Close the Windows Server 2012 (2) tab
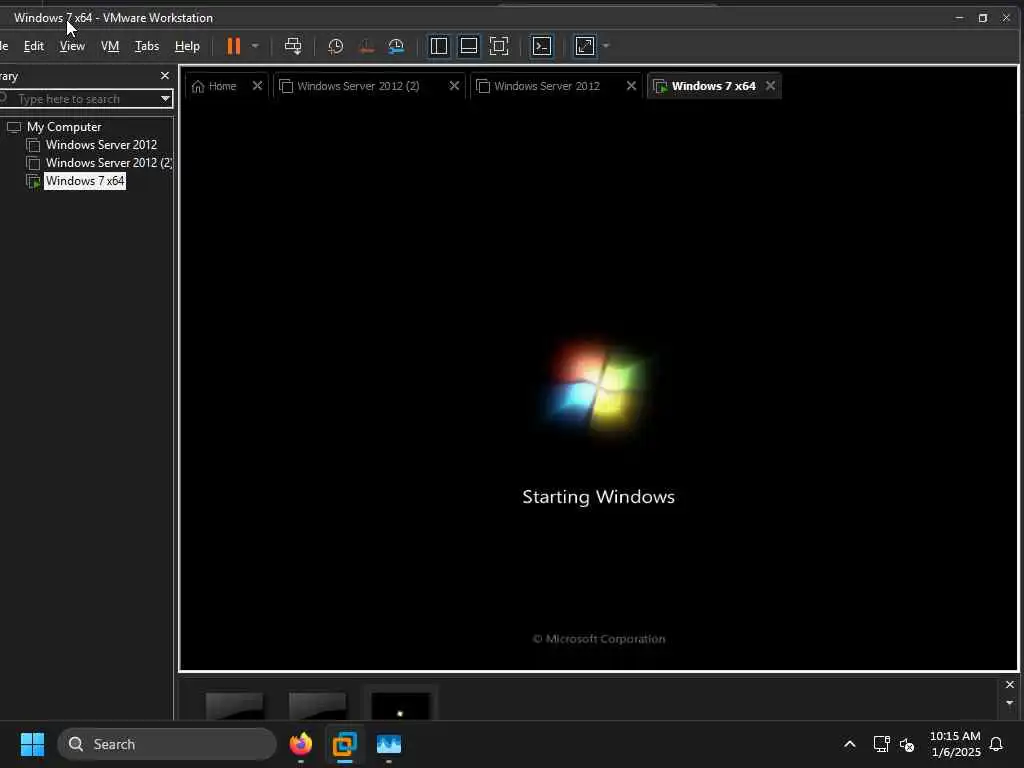The height and width of the screenshot is (768, 1024). point(455,86)
